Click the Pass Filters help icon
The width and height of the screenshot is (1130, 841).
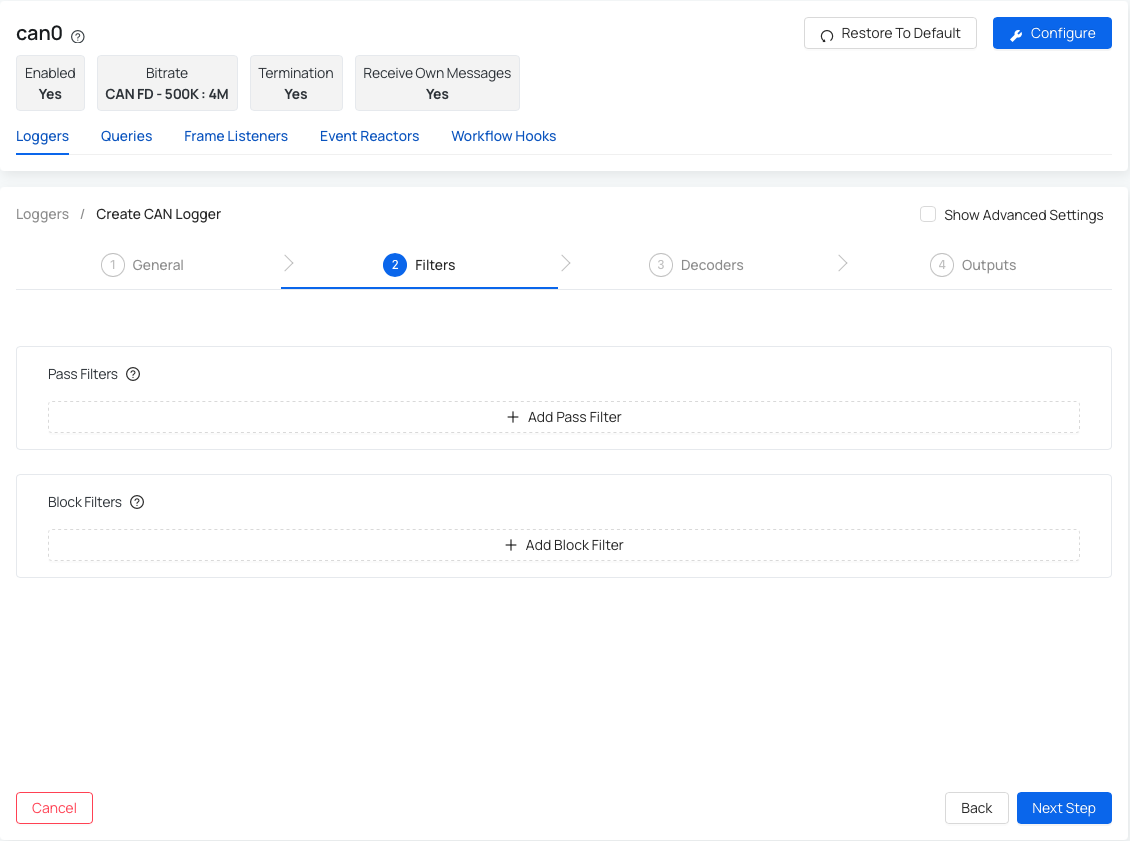click(133, 374)
